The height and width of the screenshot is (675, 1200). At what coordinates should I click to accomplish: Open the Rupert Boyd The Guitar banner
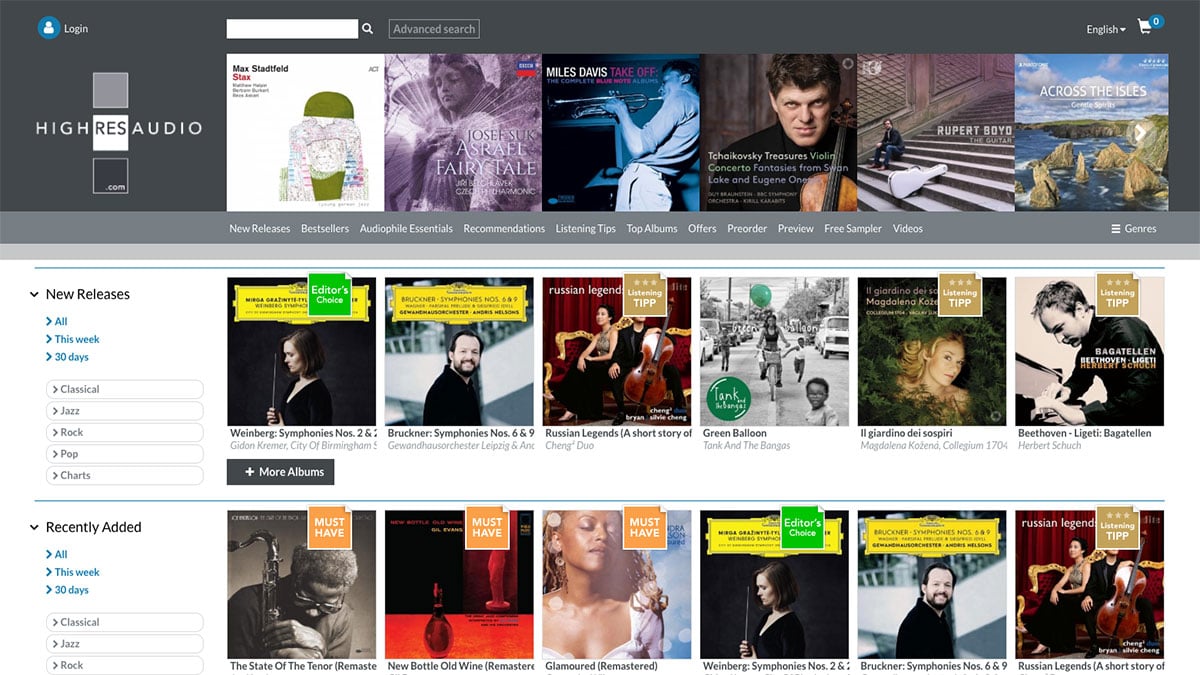tap(936, 133)
